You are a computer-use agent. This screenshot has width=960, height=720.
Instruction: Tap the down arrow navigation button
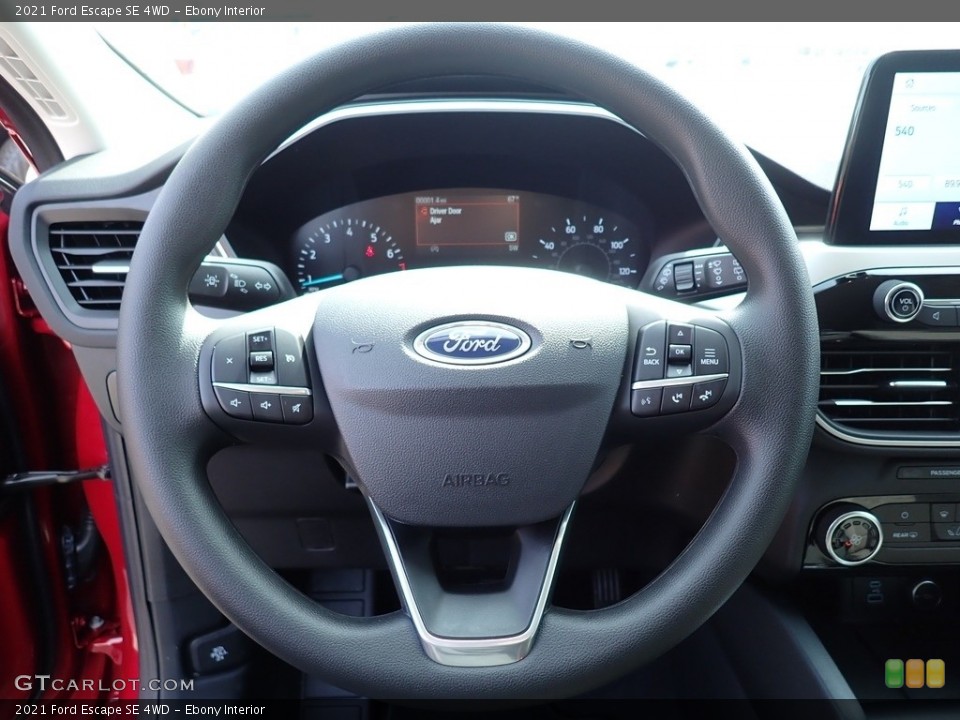click(x=680, y=370)
